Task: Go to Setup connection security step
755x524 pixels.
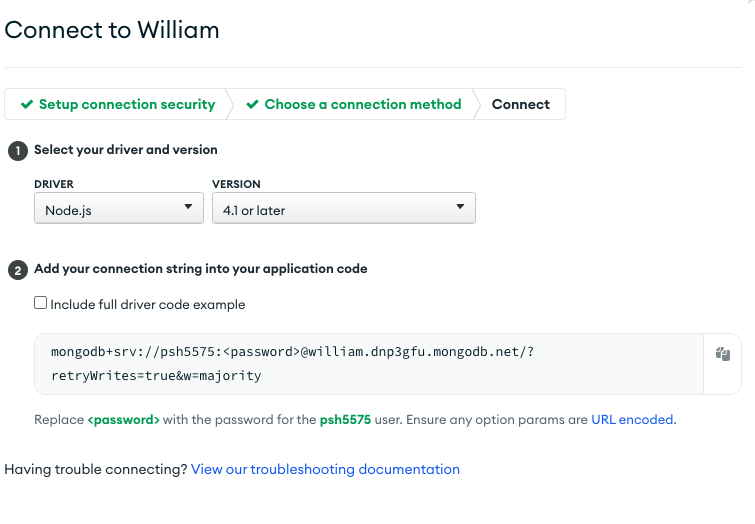Action: (118, 104)
